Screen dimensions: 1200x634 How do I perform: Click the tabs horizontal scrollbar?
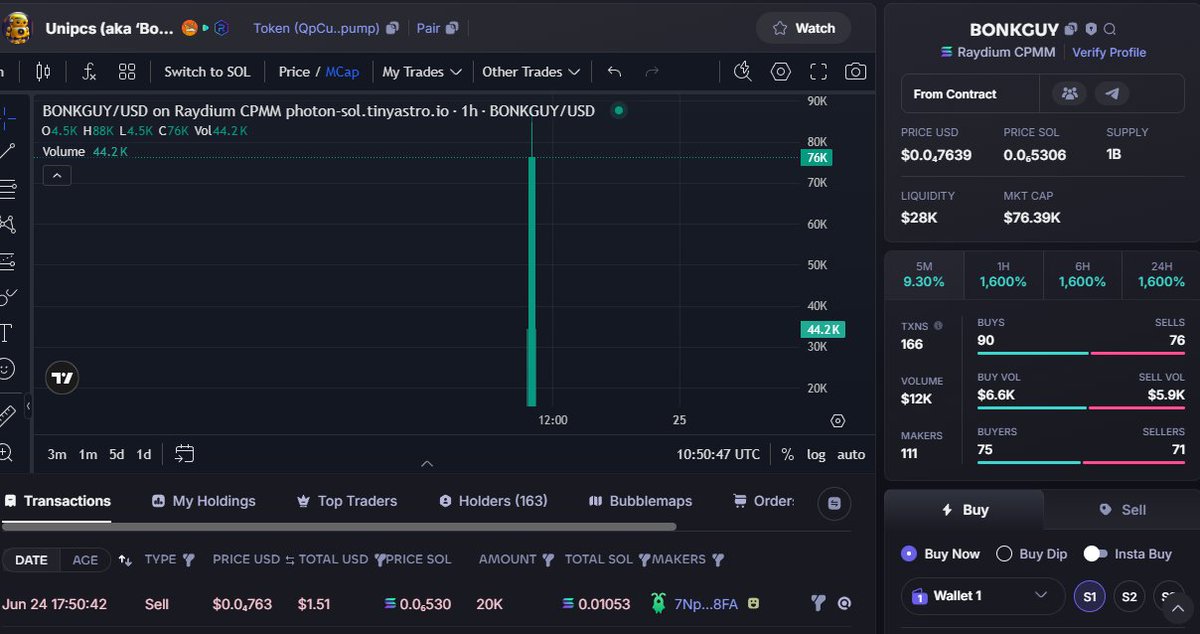339,526
